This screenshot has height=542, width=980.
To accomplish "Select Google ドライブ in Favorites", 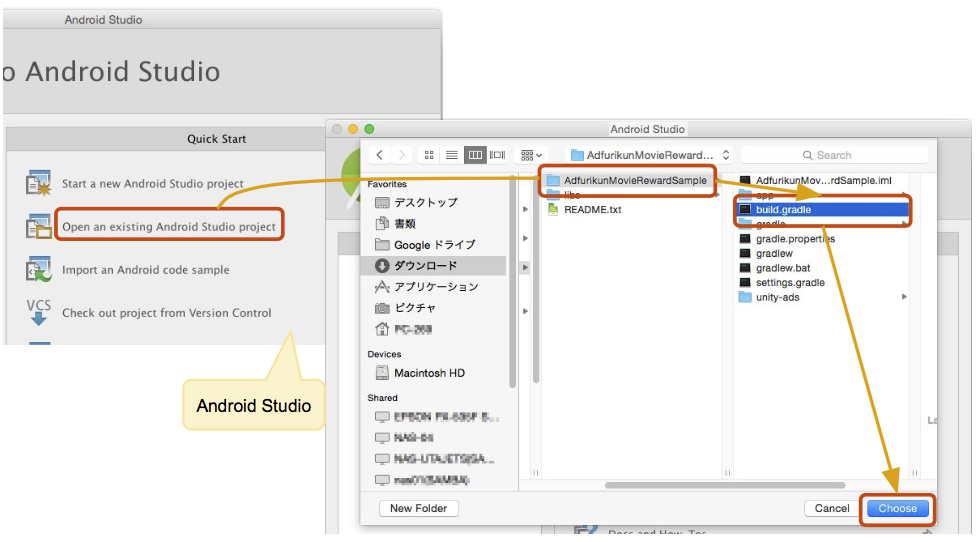I will (x=434, y=244).
